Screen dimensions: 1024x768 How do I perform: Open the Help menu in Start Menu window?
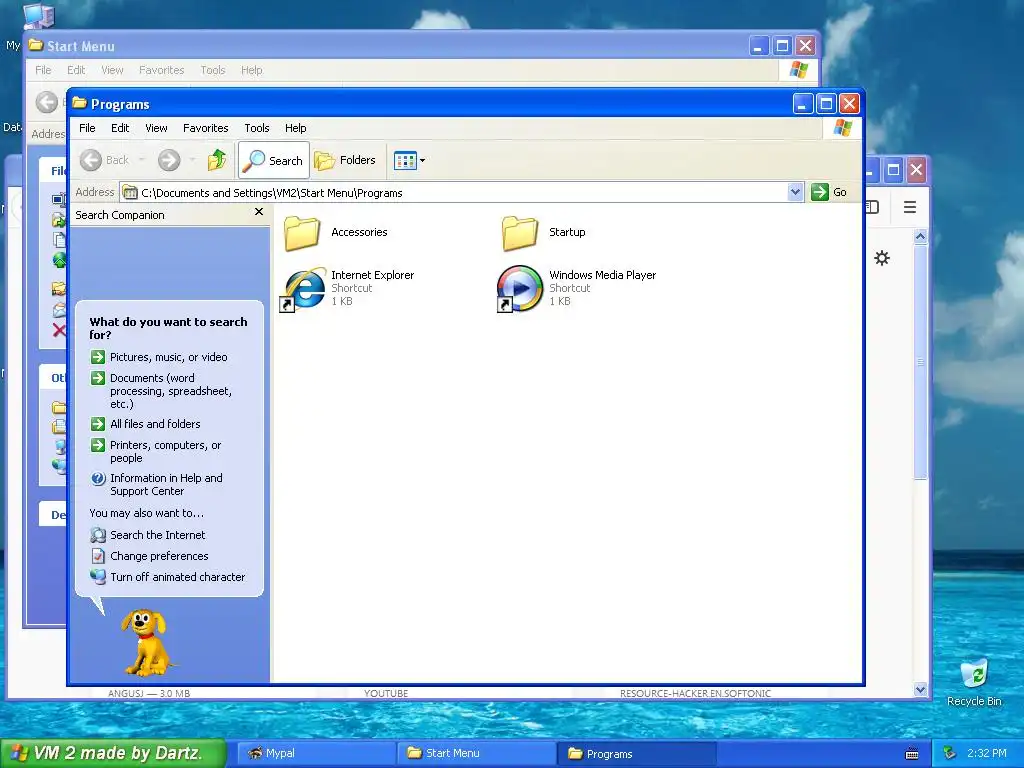[x=251, y=70]
